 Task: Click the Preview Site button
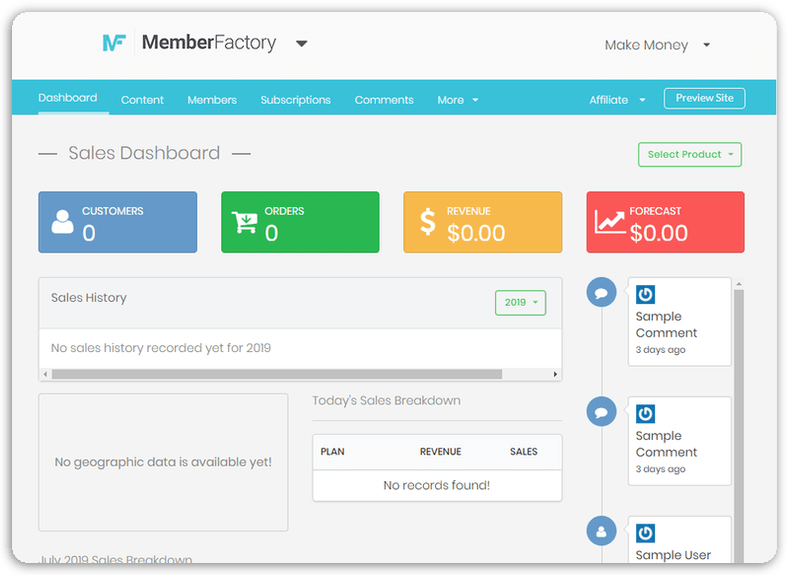704,98
